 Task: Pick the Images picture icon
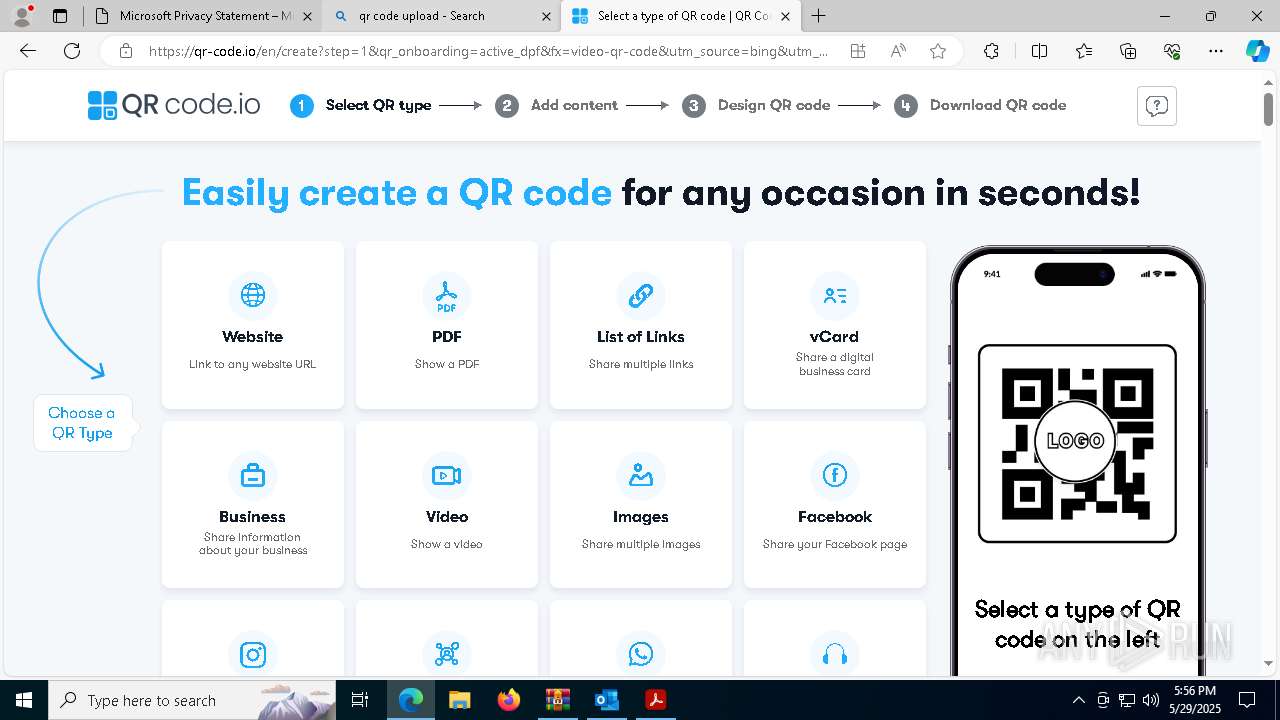tap(641, 475)
